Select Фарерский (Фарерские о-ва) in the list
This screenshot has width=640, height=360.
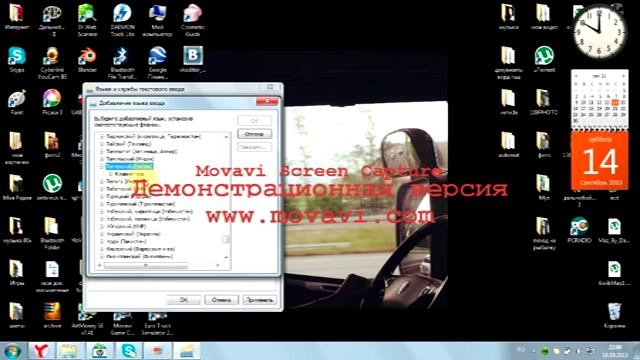click(140, 249)
